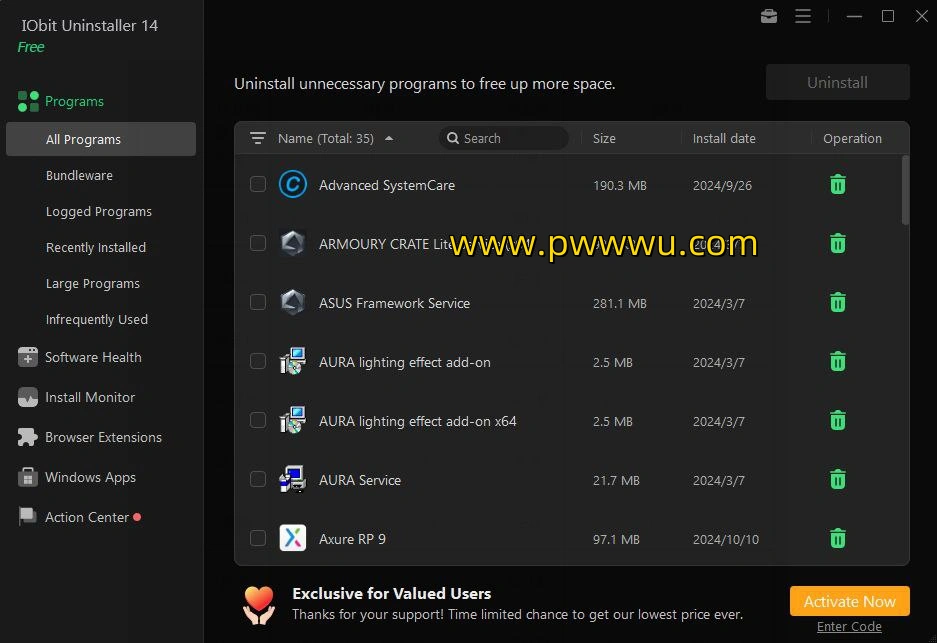Check the ASUS Framework Service checkbox

[258, 302]
